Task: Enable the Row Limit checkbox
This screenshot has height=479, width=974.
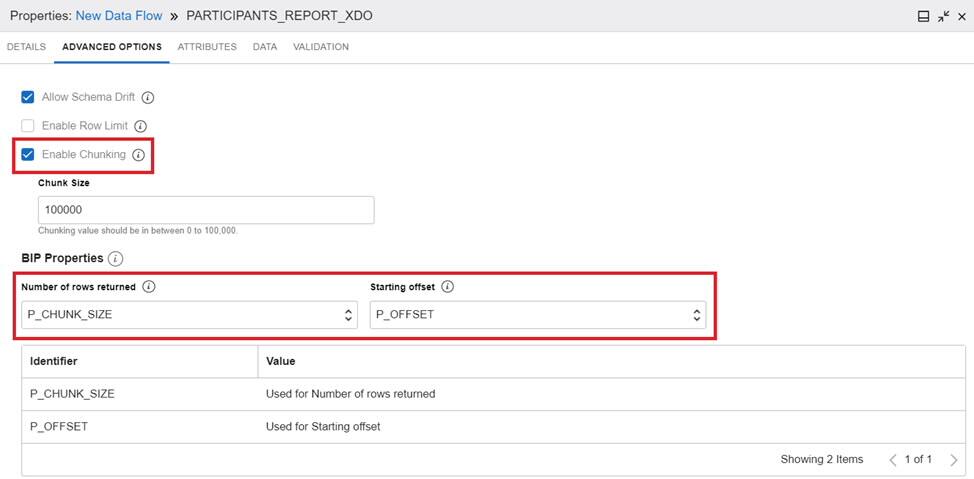Action: click(28, 126)
